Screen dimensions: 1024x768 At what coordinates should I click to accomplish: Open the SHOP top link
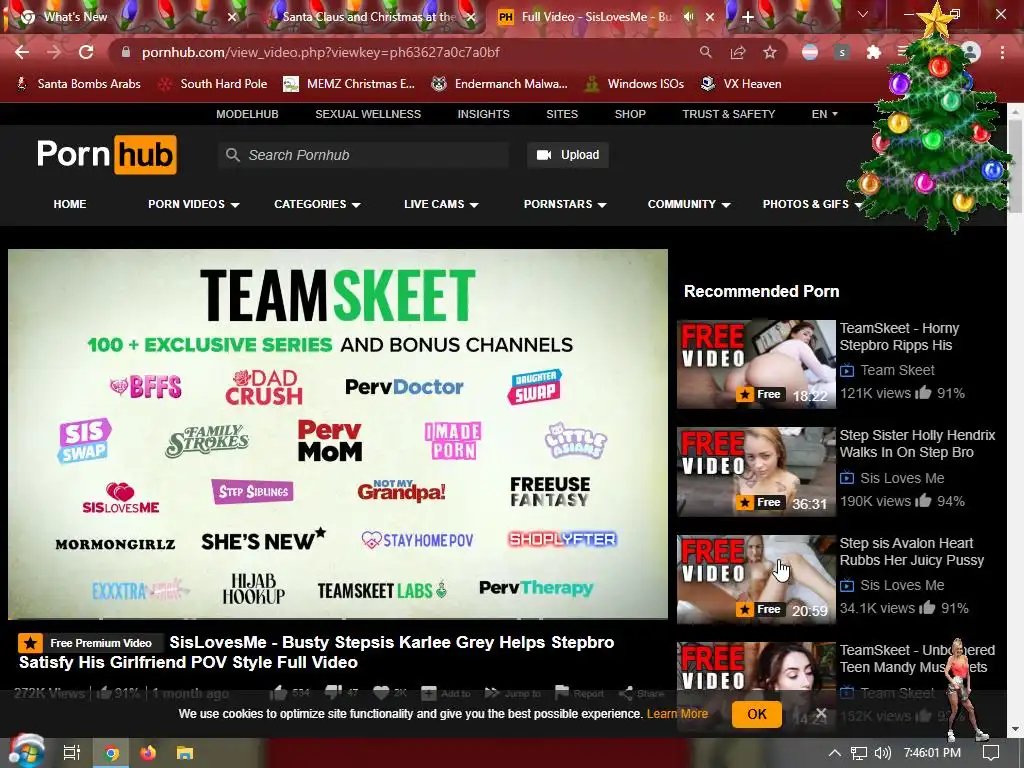(x=630, y=114)
